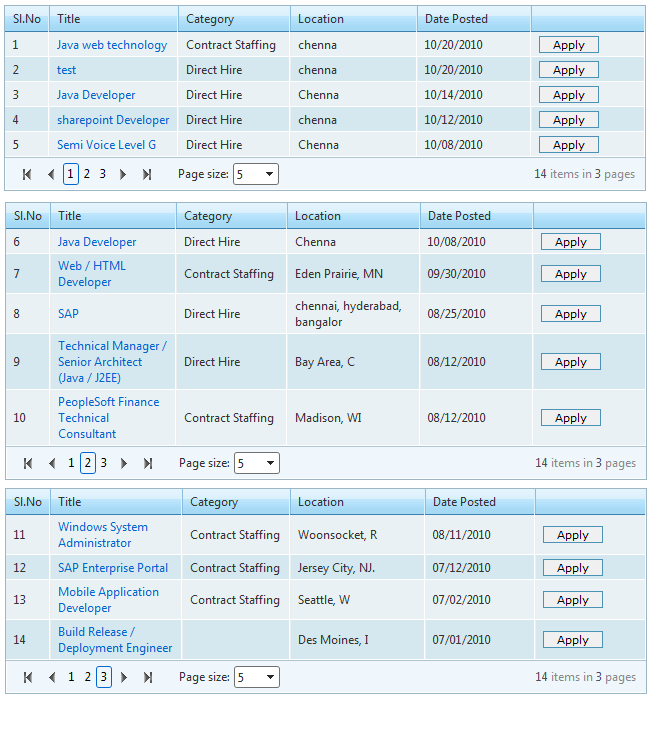Select page 1 in the jobs 11-14 grid pager

tap(71, 677)
